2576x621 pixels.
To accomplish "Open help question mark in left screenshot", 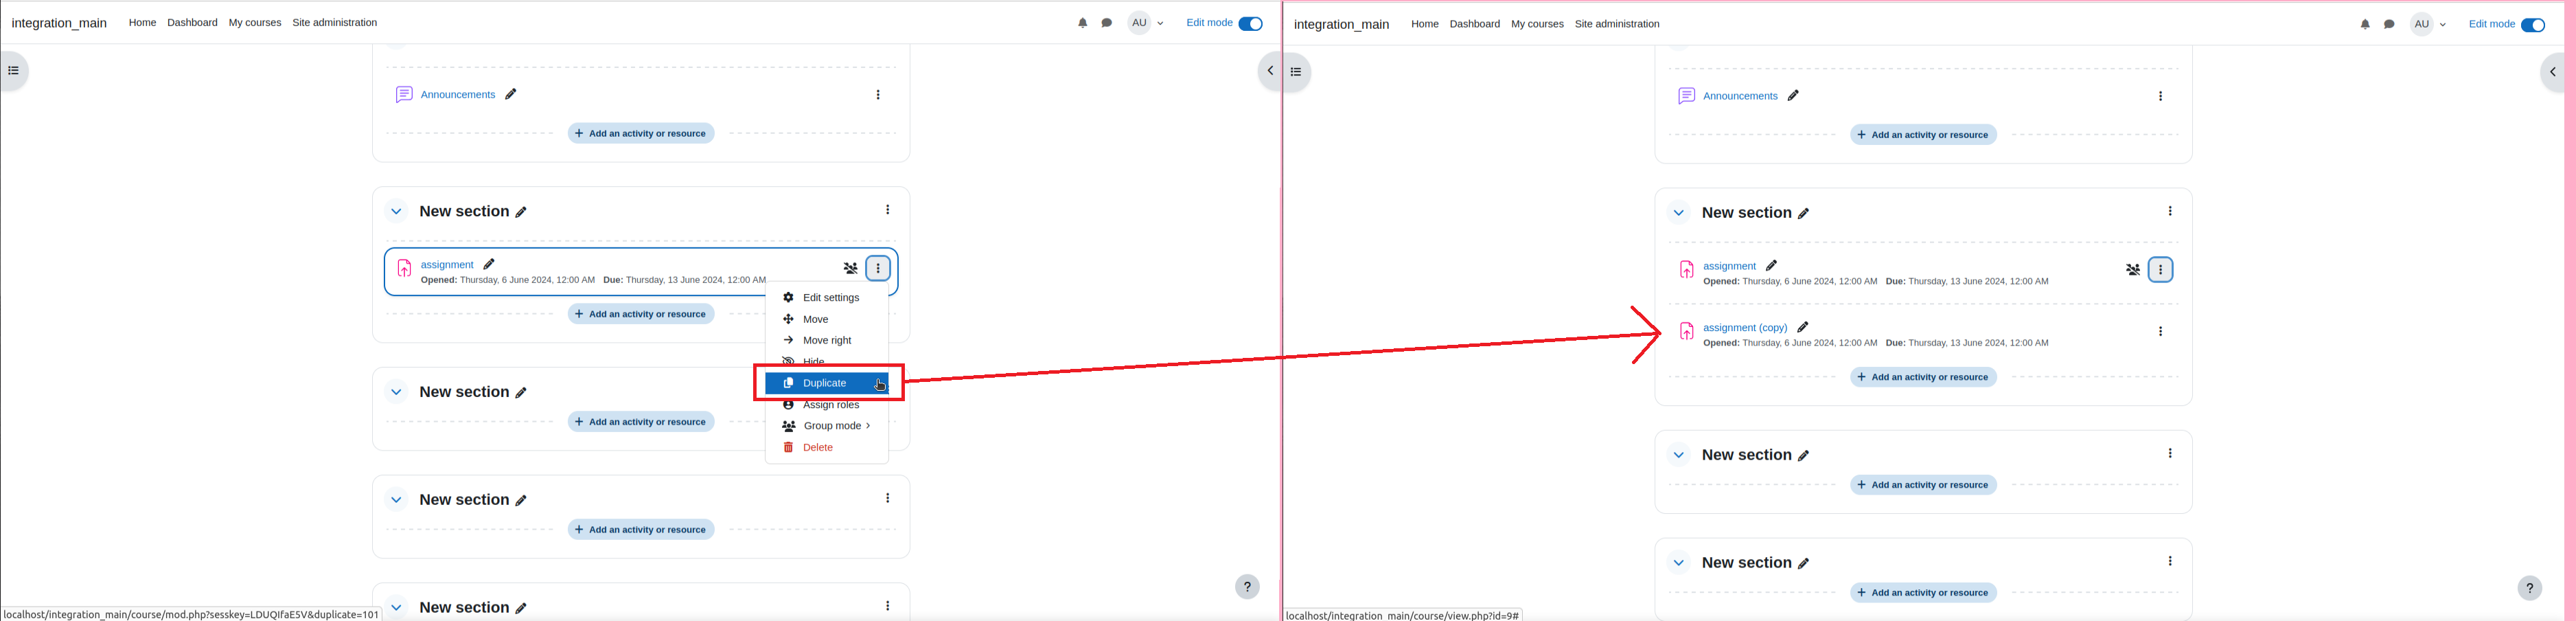I will (1247, 587).
